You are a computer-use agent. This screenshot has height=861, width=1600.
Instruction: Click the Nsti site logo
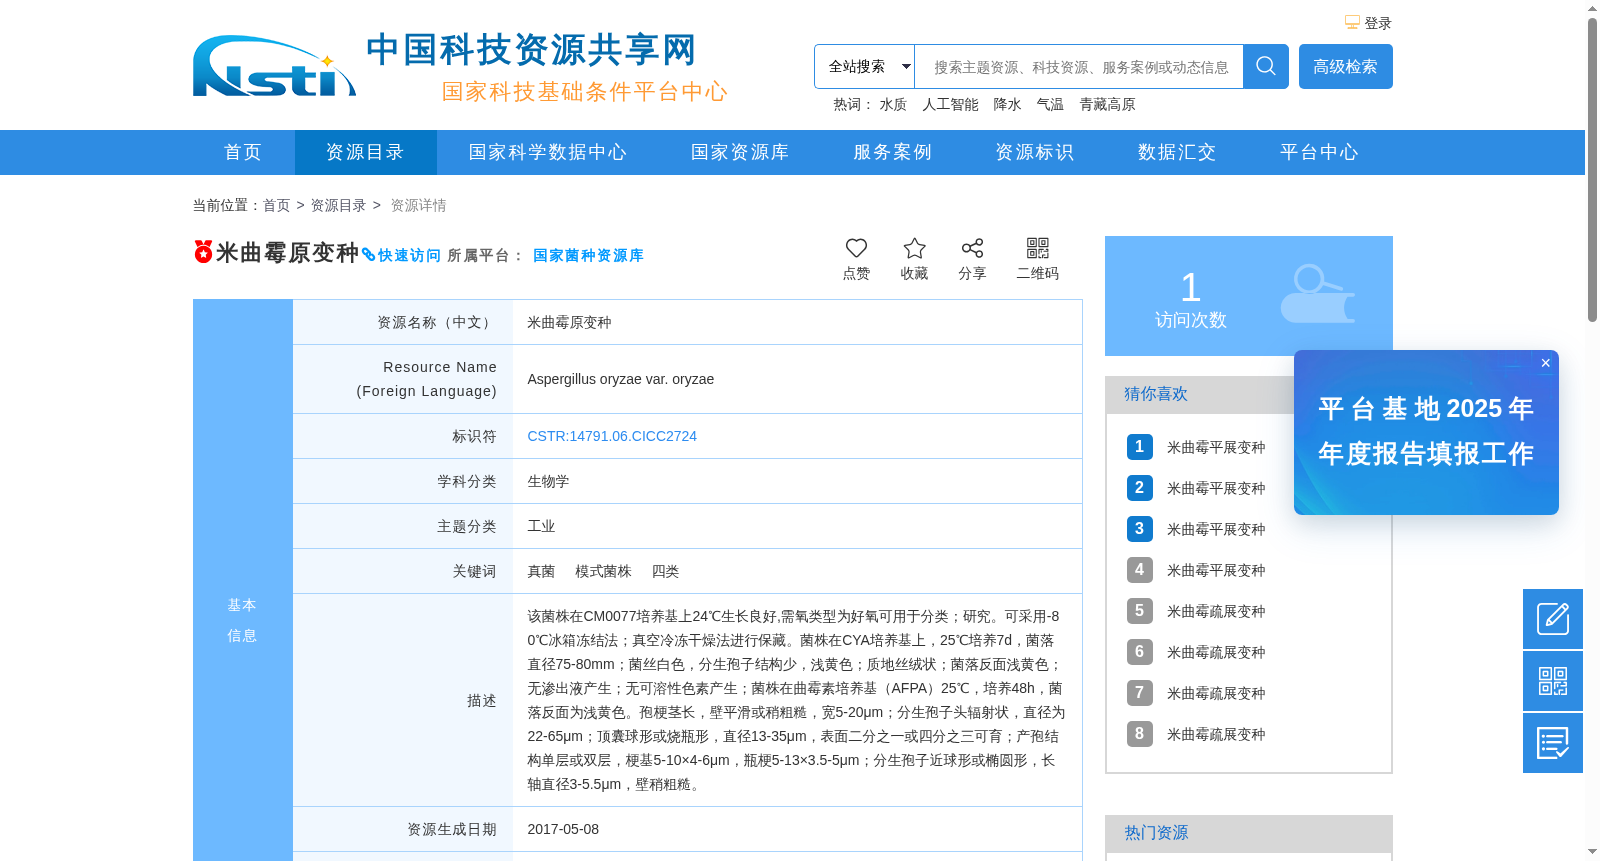274,66
